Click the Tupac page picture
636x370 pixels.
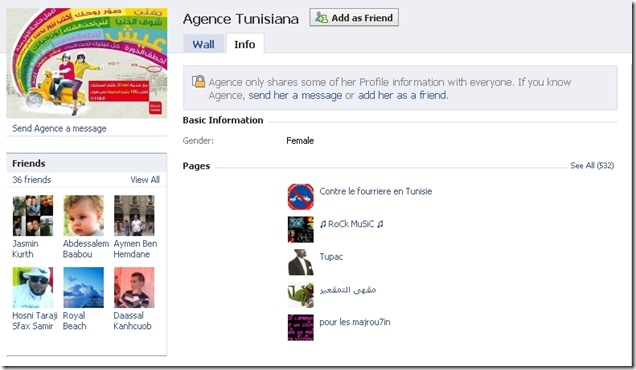point(301,262)
